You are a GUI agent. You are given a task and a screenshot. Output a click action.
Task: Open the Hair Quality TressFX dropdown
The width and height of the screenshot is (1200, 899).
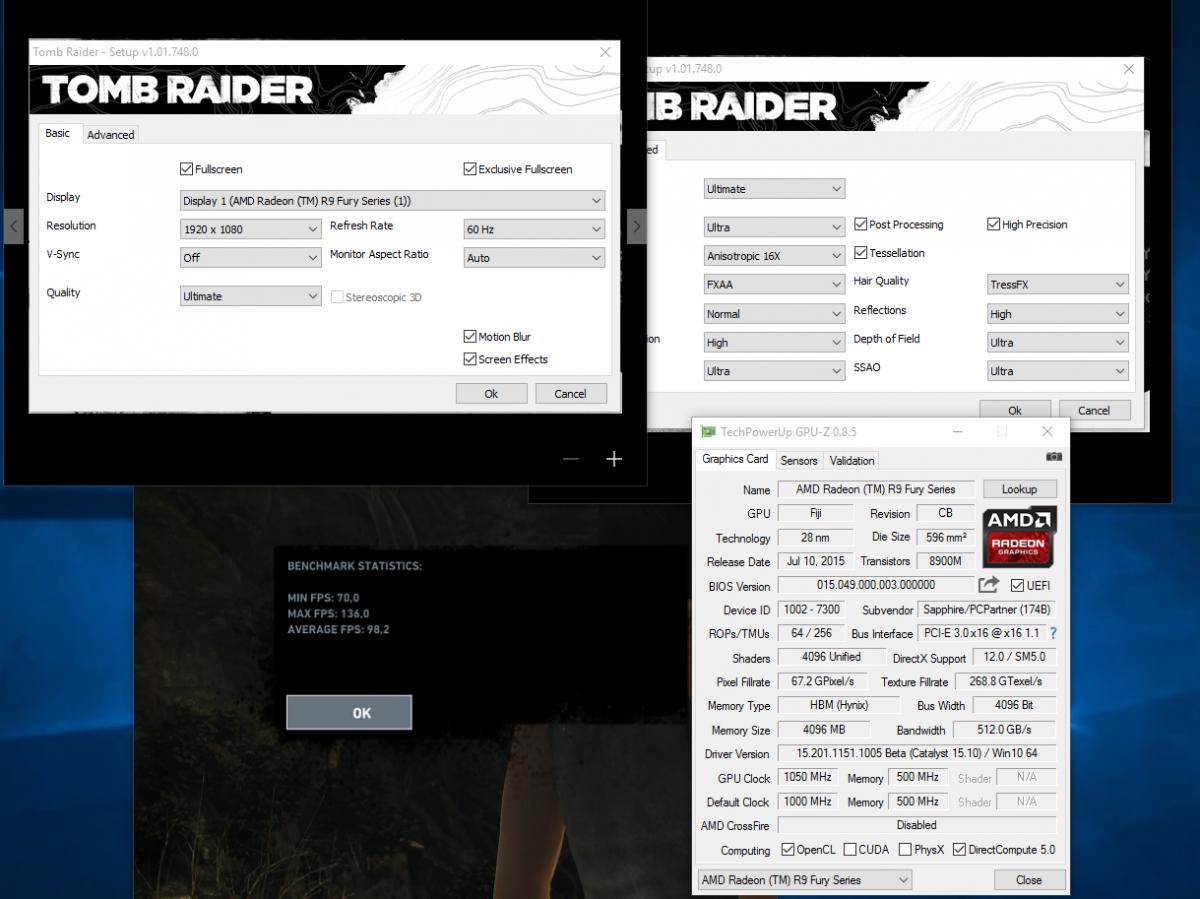point(1058,284)
